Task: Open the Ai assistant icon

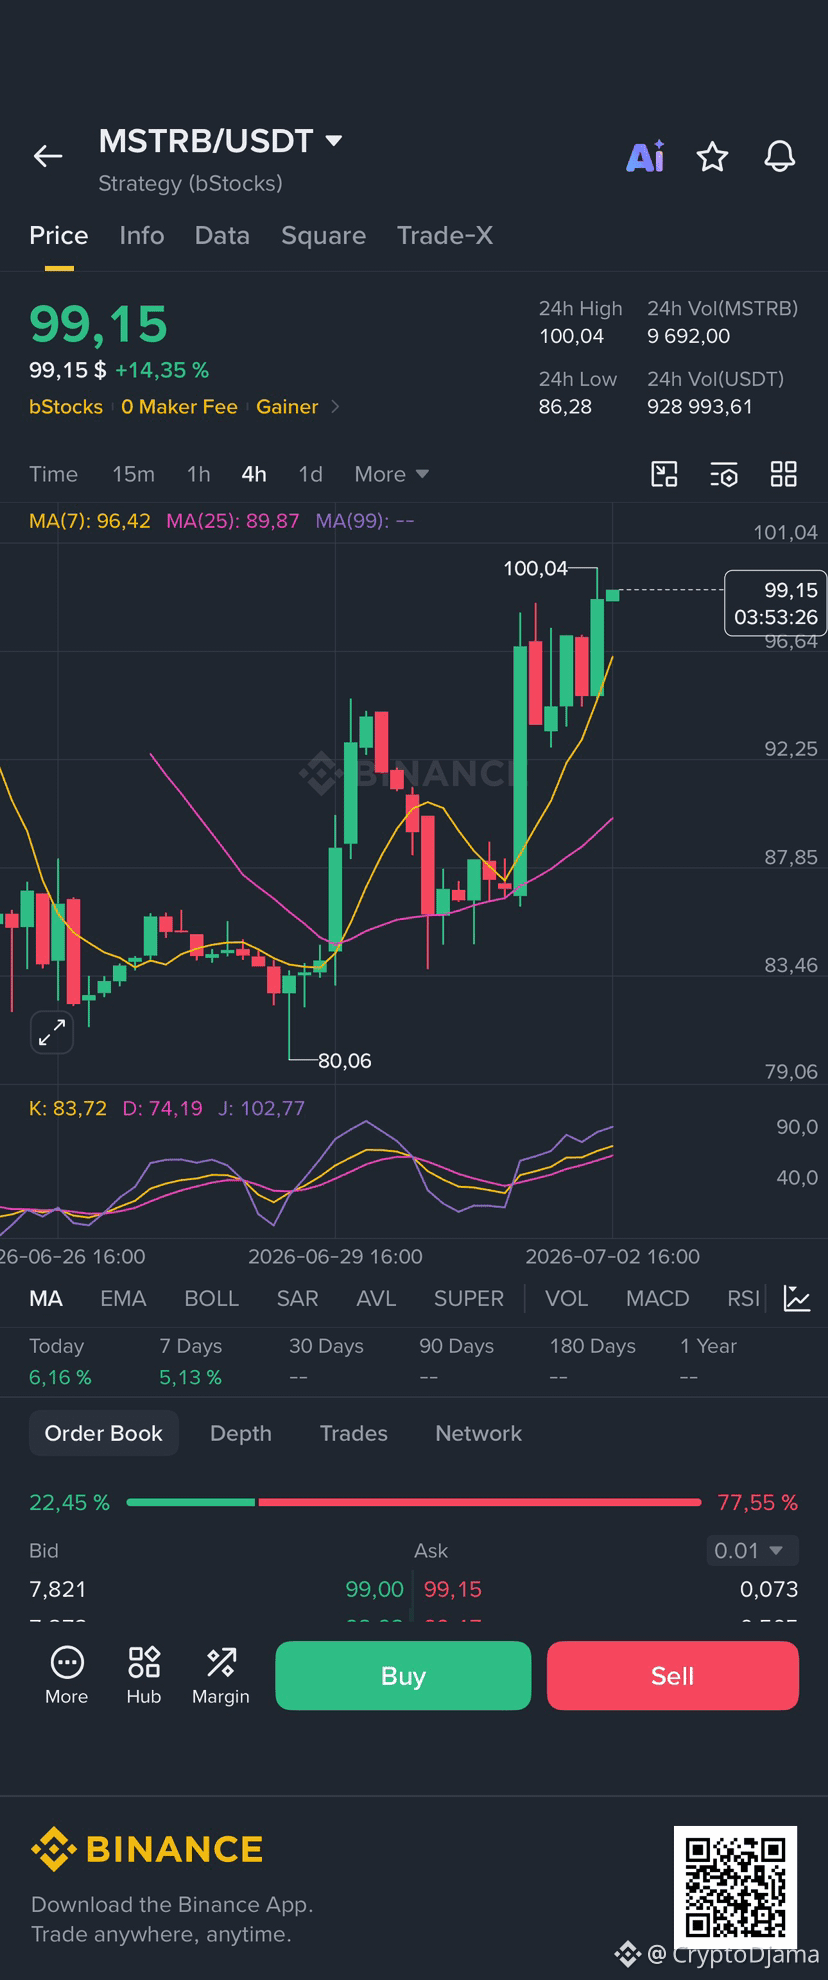Action: [645, 157]
